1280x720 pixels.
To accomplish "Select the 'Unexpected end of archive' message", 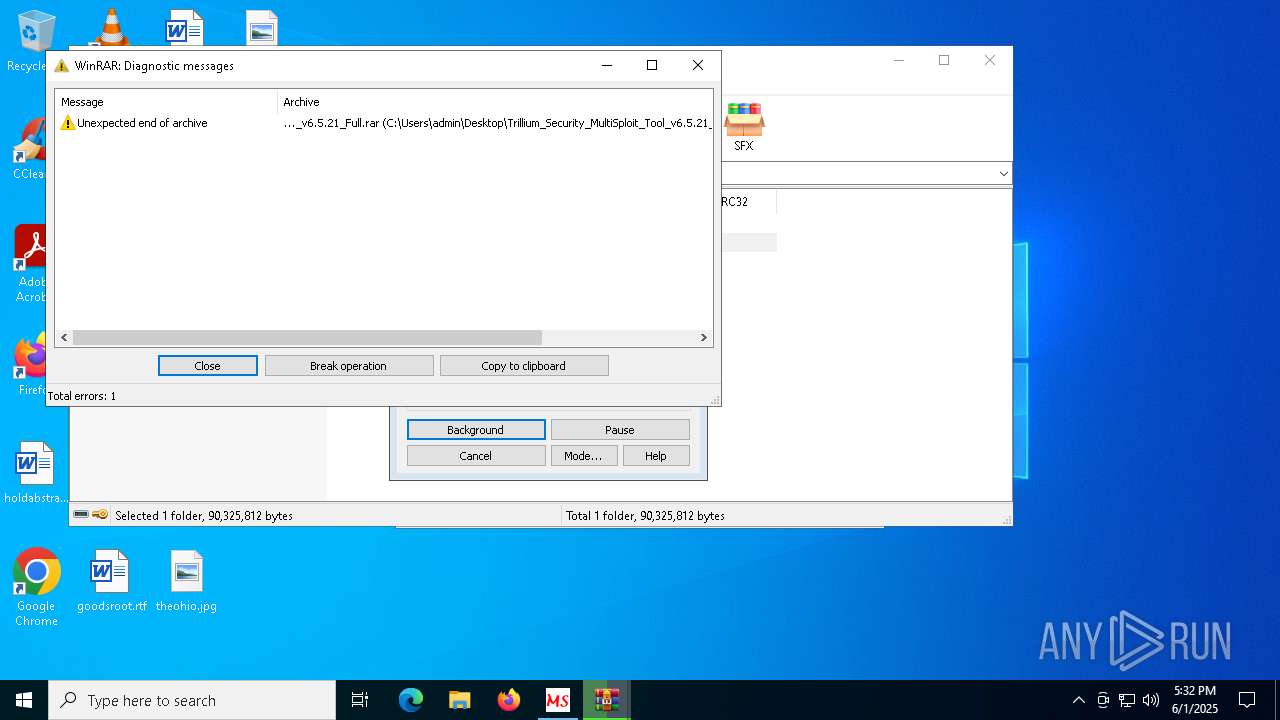I will (142, 123).
